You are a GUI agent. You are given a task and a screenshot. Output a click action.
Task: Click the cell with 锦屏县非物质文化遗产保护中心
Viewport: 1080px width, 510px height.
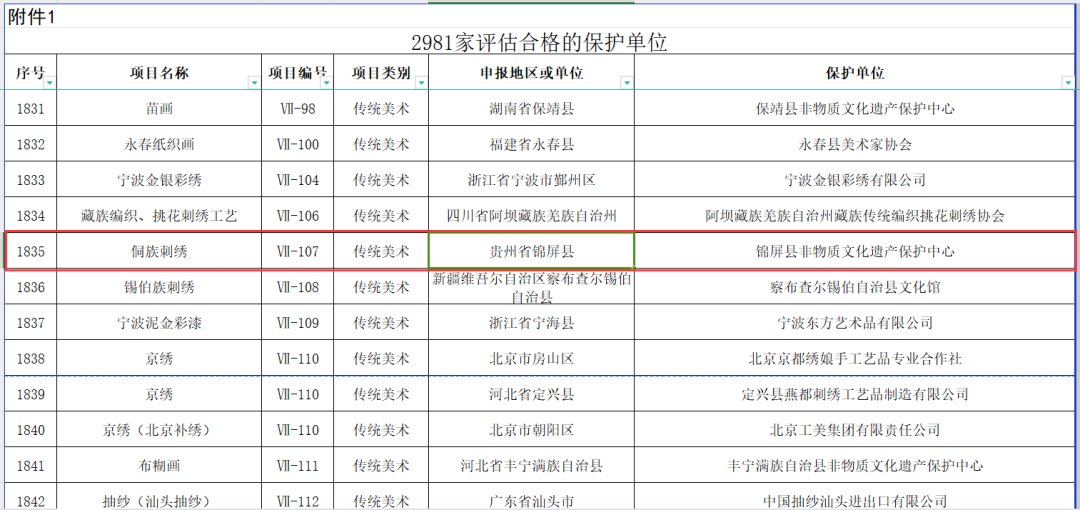click(x=854, y=251)
